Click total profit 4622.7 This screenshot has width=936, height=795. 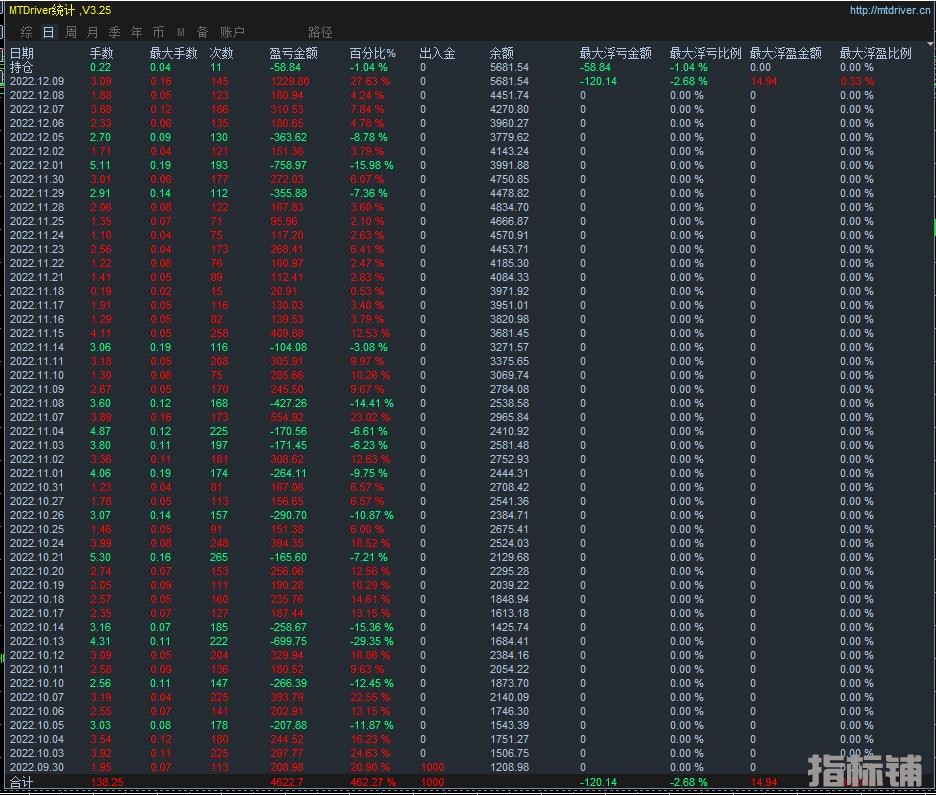click(x=286, y=782)
